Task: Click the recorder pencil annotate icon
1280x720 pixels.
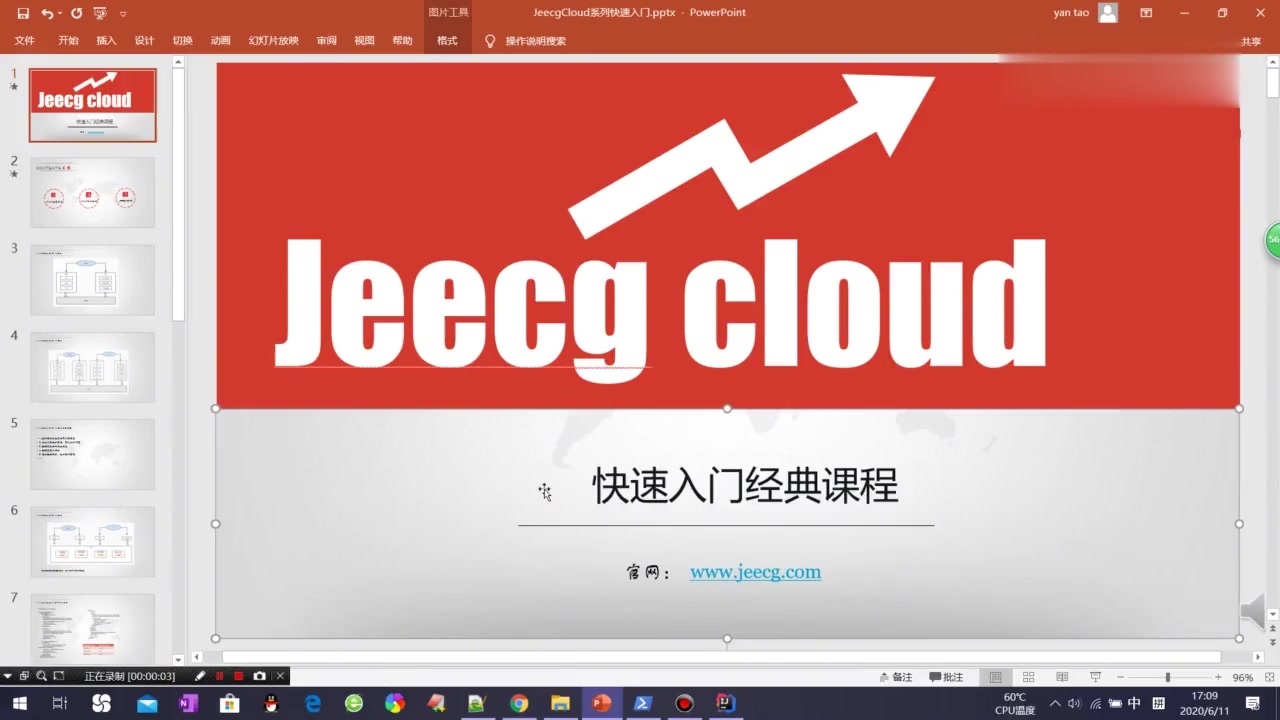Action: (200, 676)
